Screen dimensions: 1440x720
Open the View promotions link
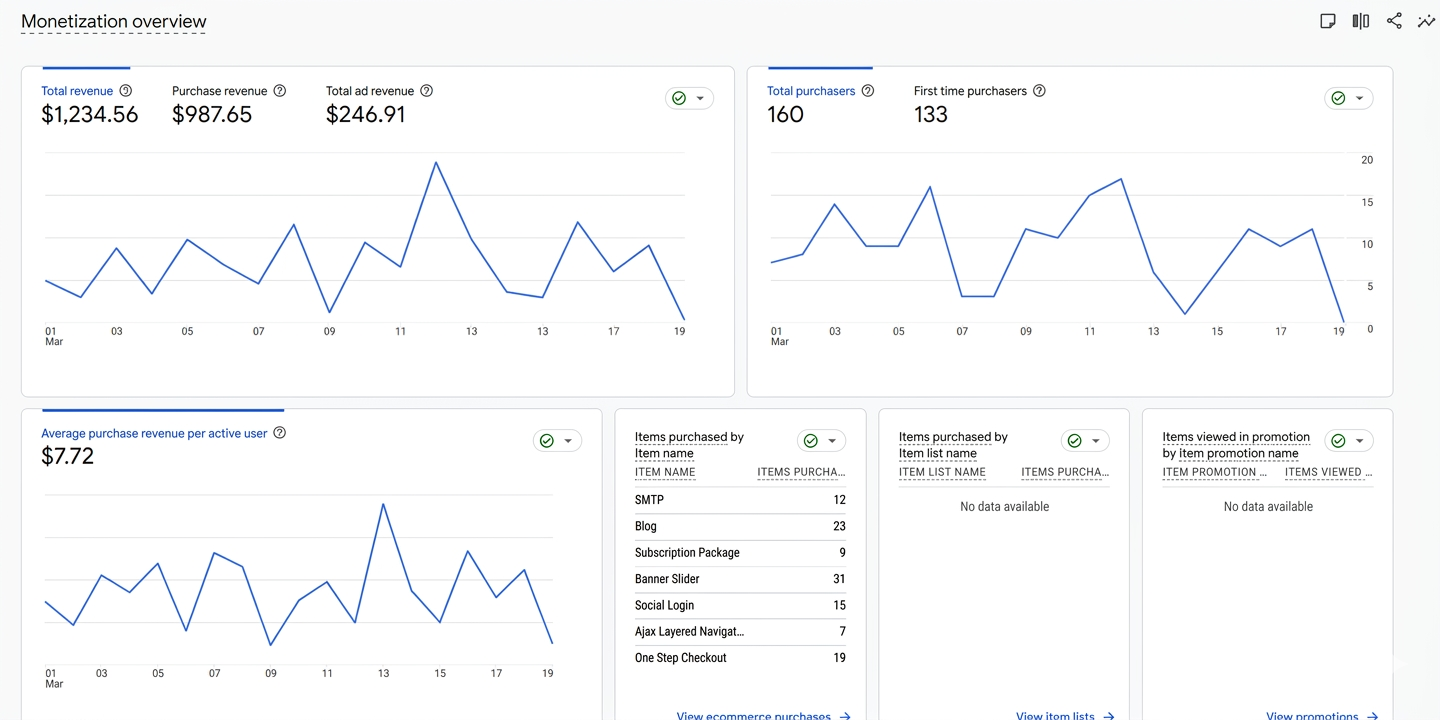1313,715
